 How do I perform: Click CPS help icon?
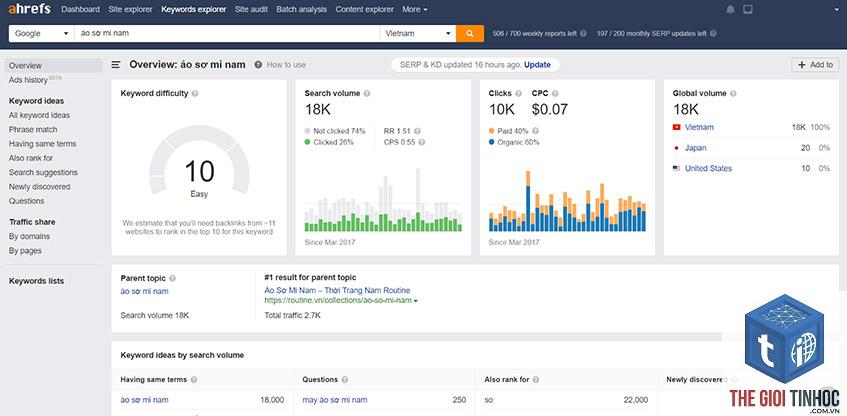(x=422, y=142)
